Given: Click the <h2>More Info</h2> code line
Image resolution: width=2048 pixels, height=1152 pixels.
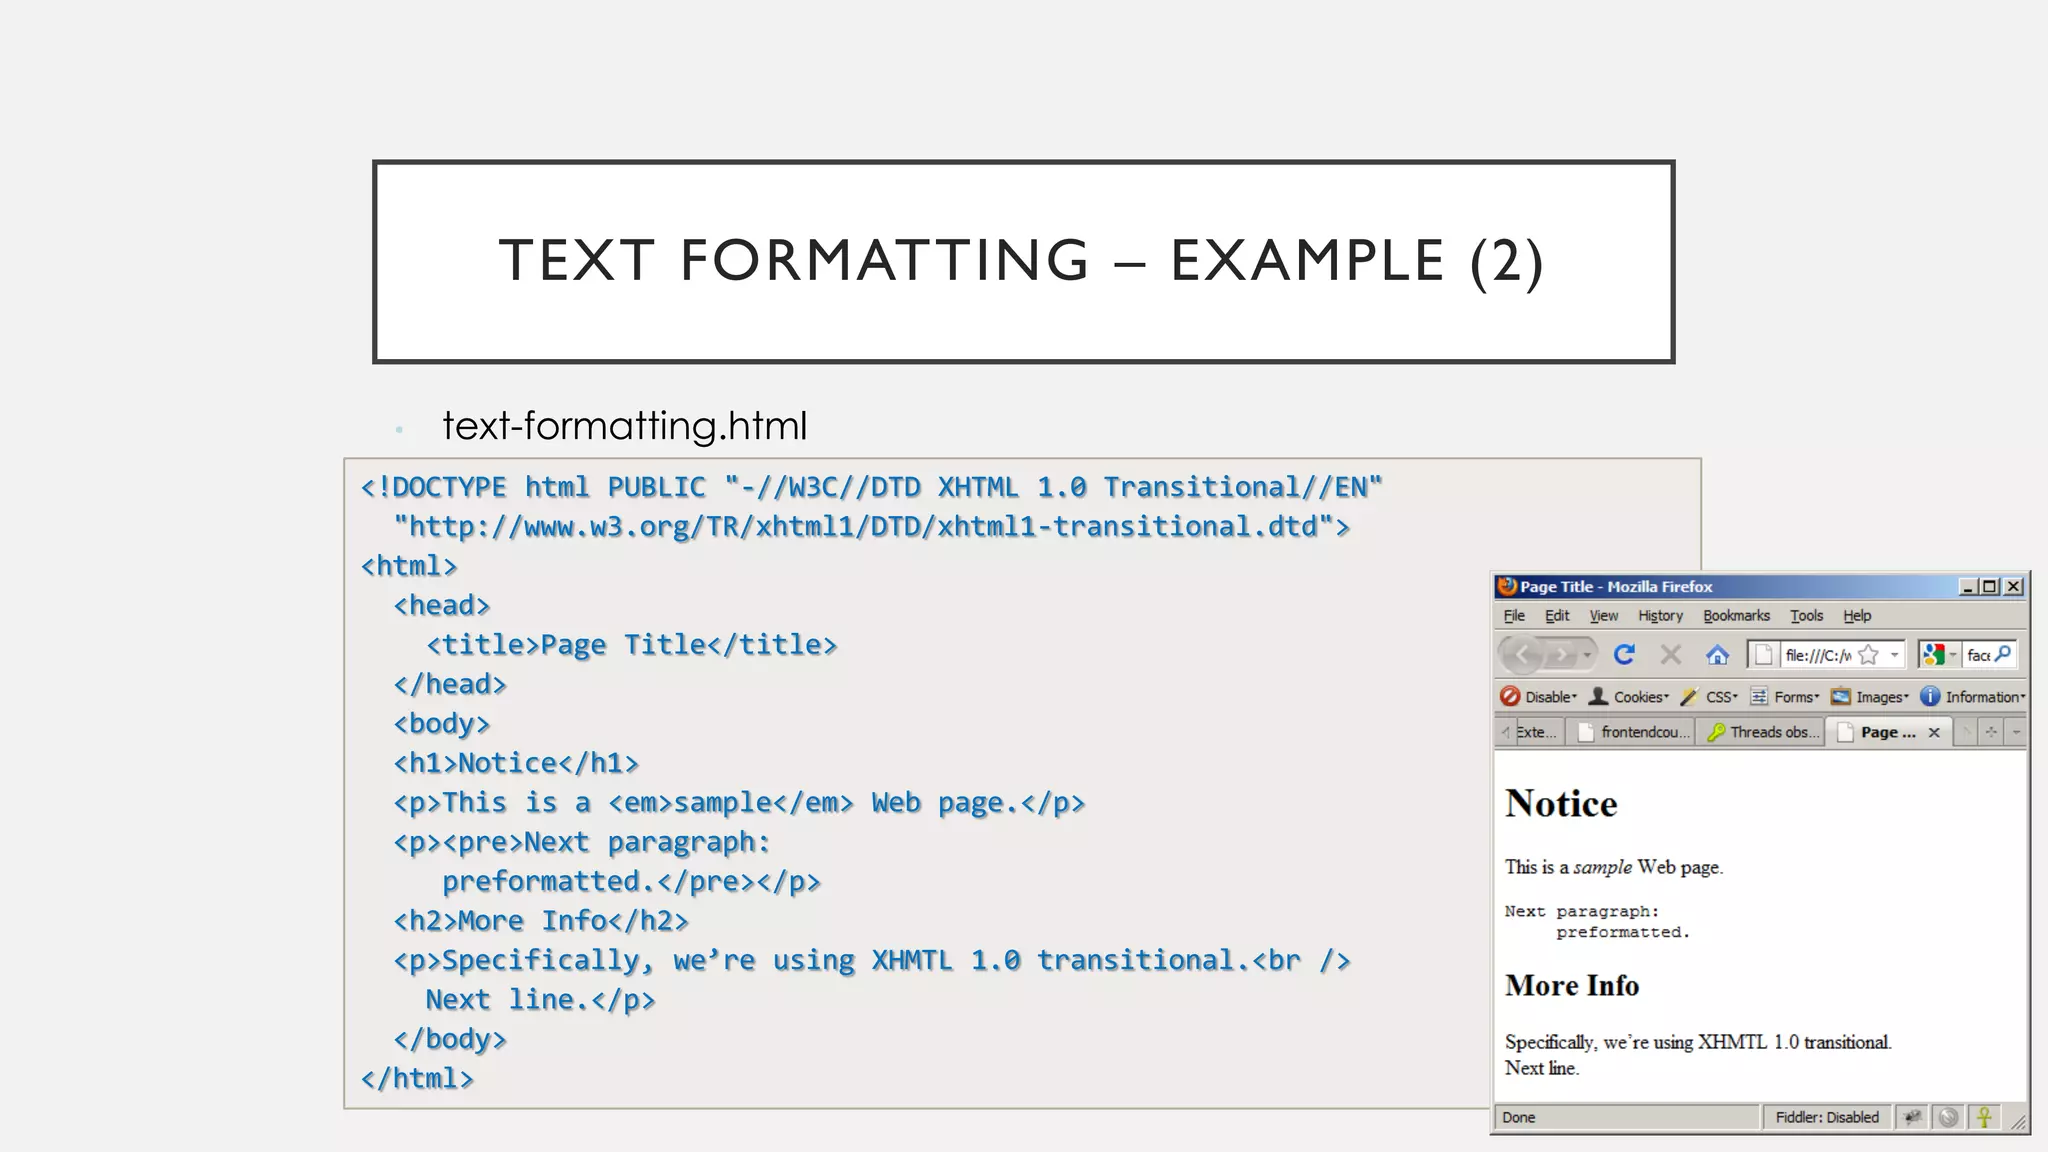Looking at the screenshot, I should click(x=541, y=921).
